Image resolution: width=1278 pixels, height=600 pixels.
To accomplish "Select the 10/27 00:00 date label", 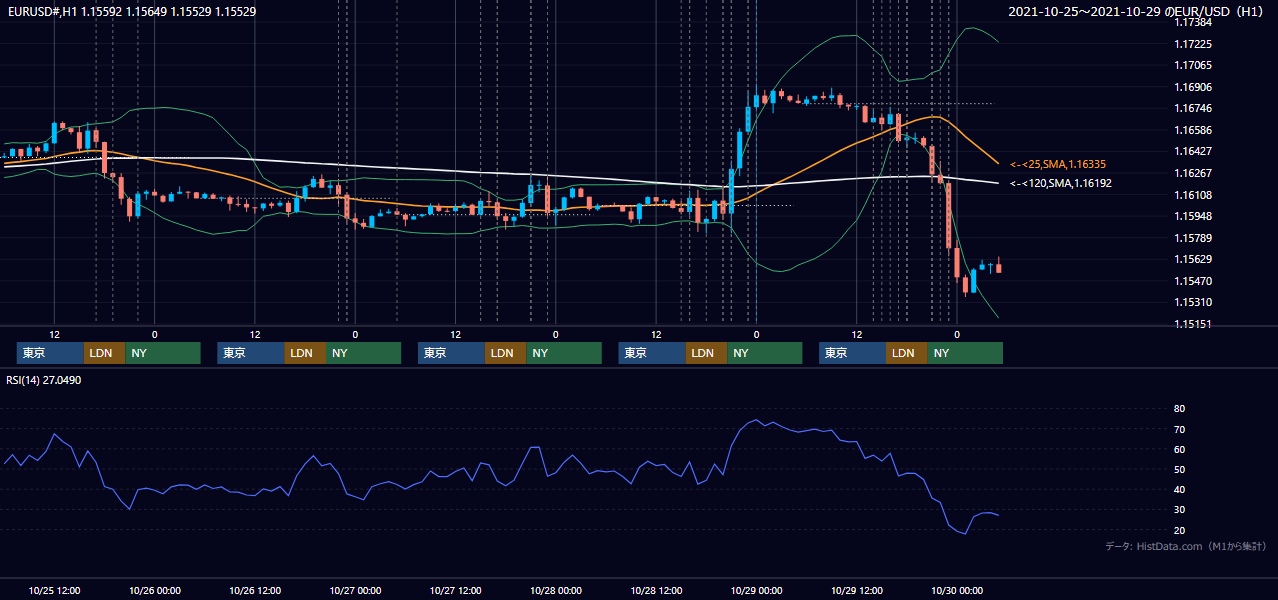I will point(355,590).
